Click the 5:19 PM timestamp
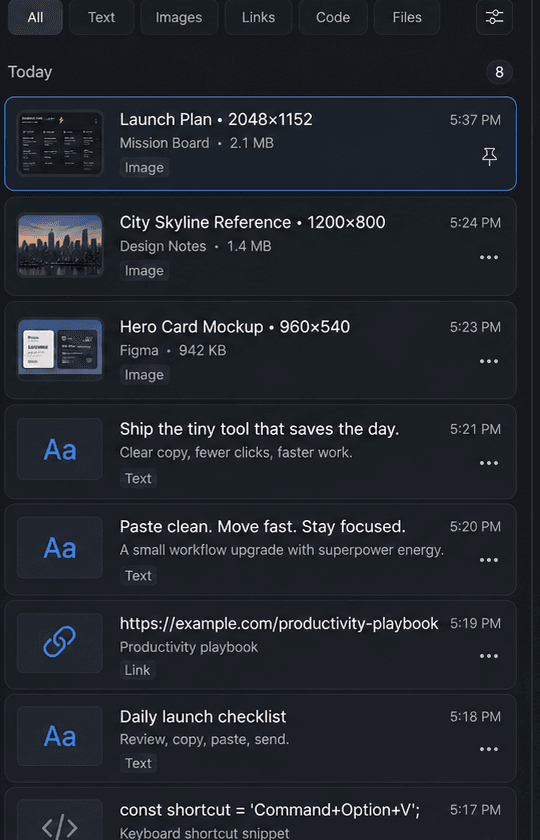This screenshot has width=540, height=840. [475, 624]
